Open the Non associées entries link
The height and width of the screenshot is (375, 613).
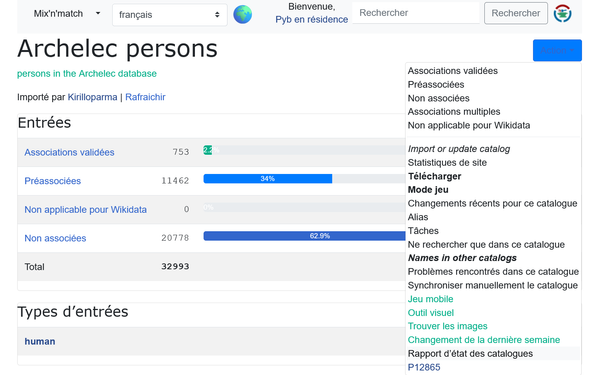point(55,238)
